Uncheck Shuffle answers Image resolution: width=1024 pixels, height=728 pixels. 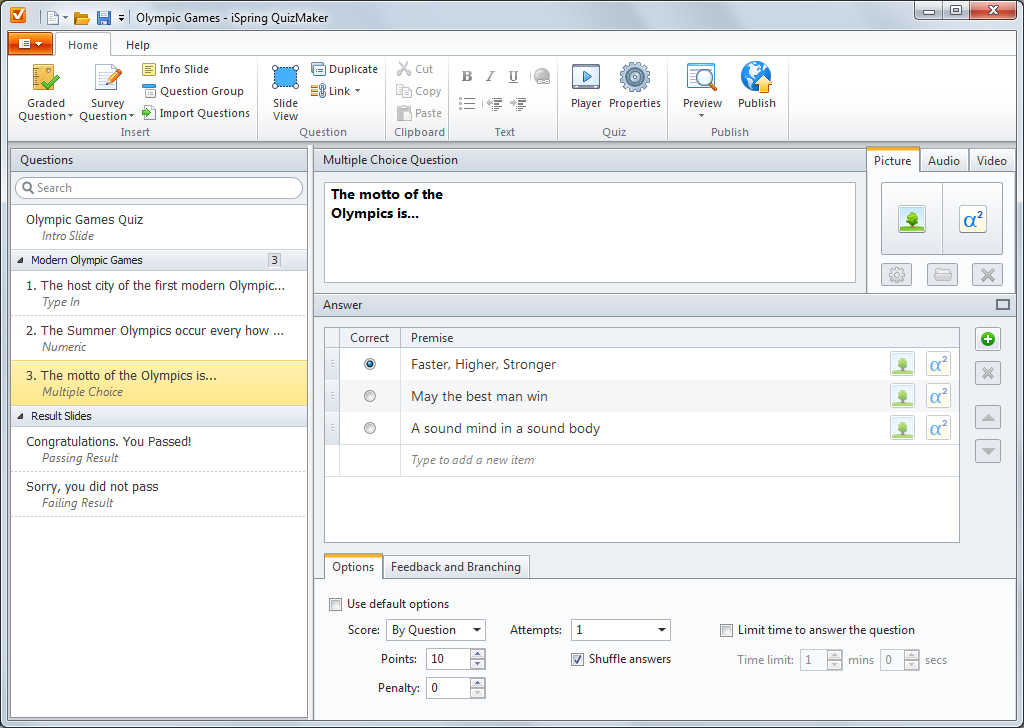click(x=577, y=659)
